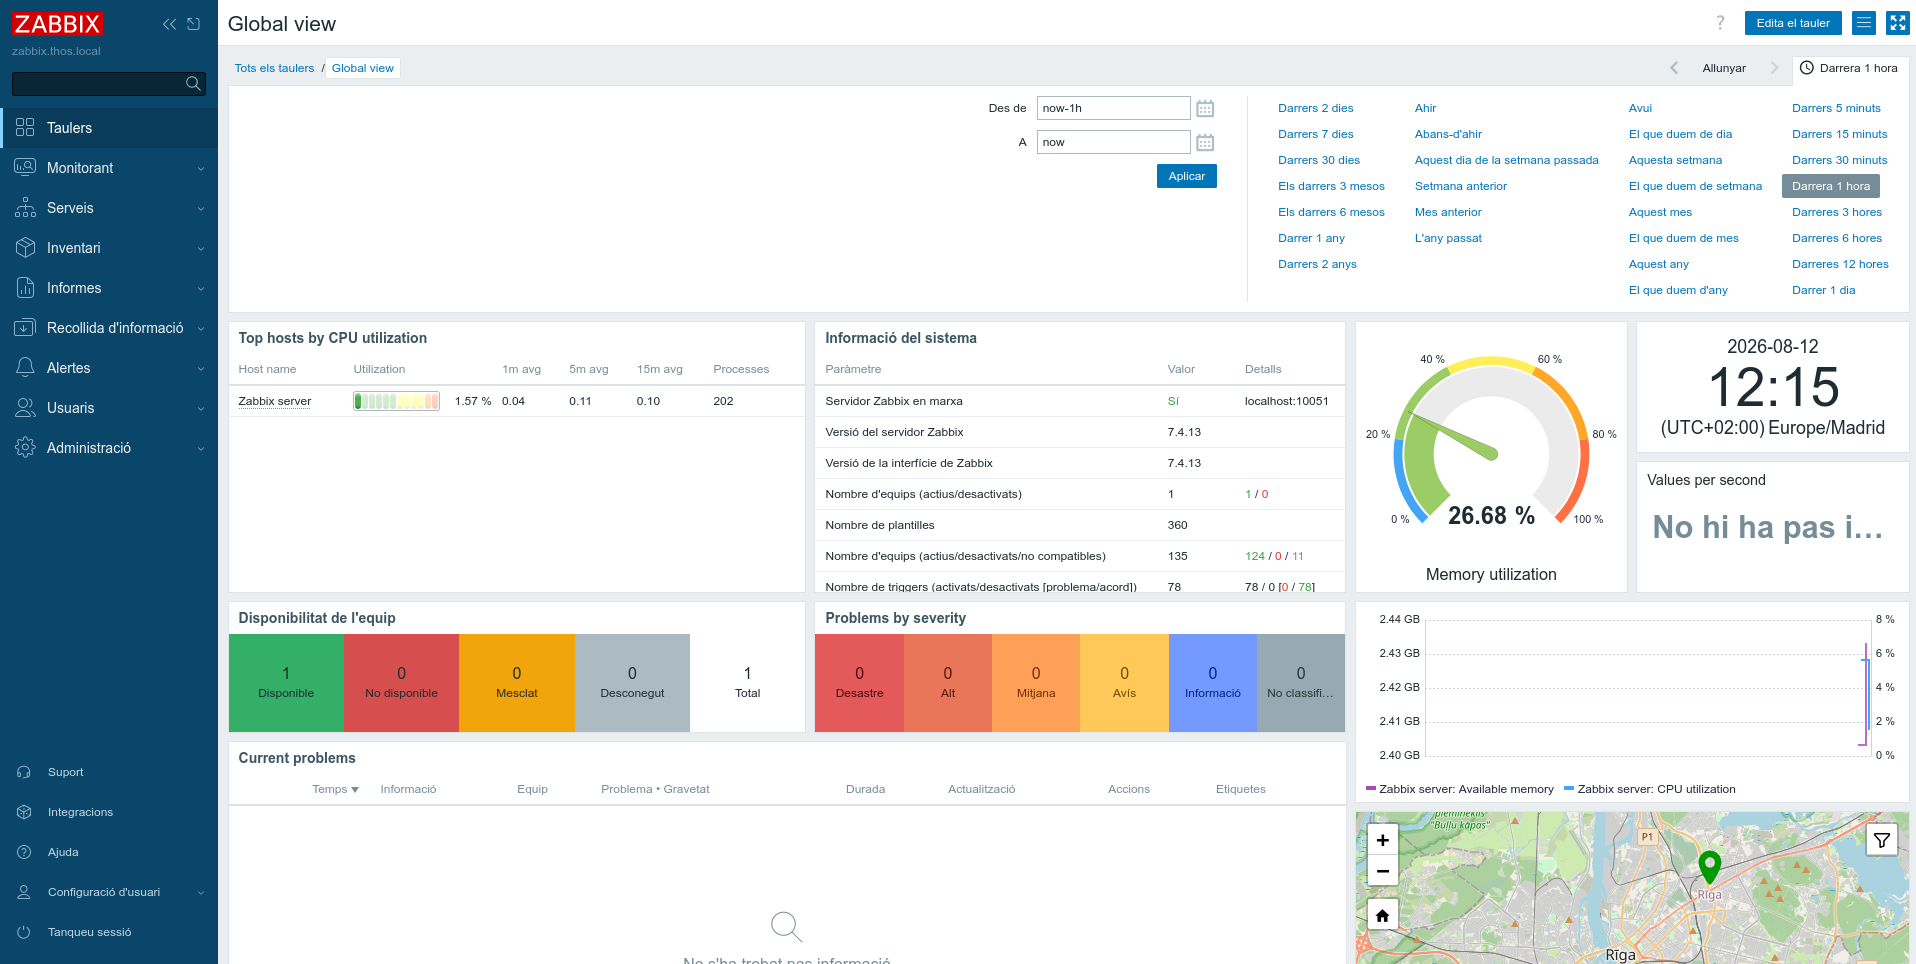Open the calendar picker for the A field
The height and width of the screenshot is (964, 1916).
point(1205,142)
